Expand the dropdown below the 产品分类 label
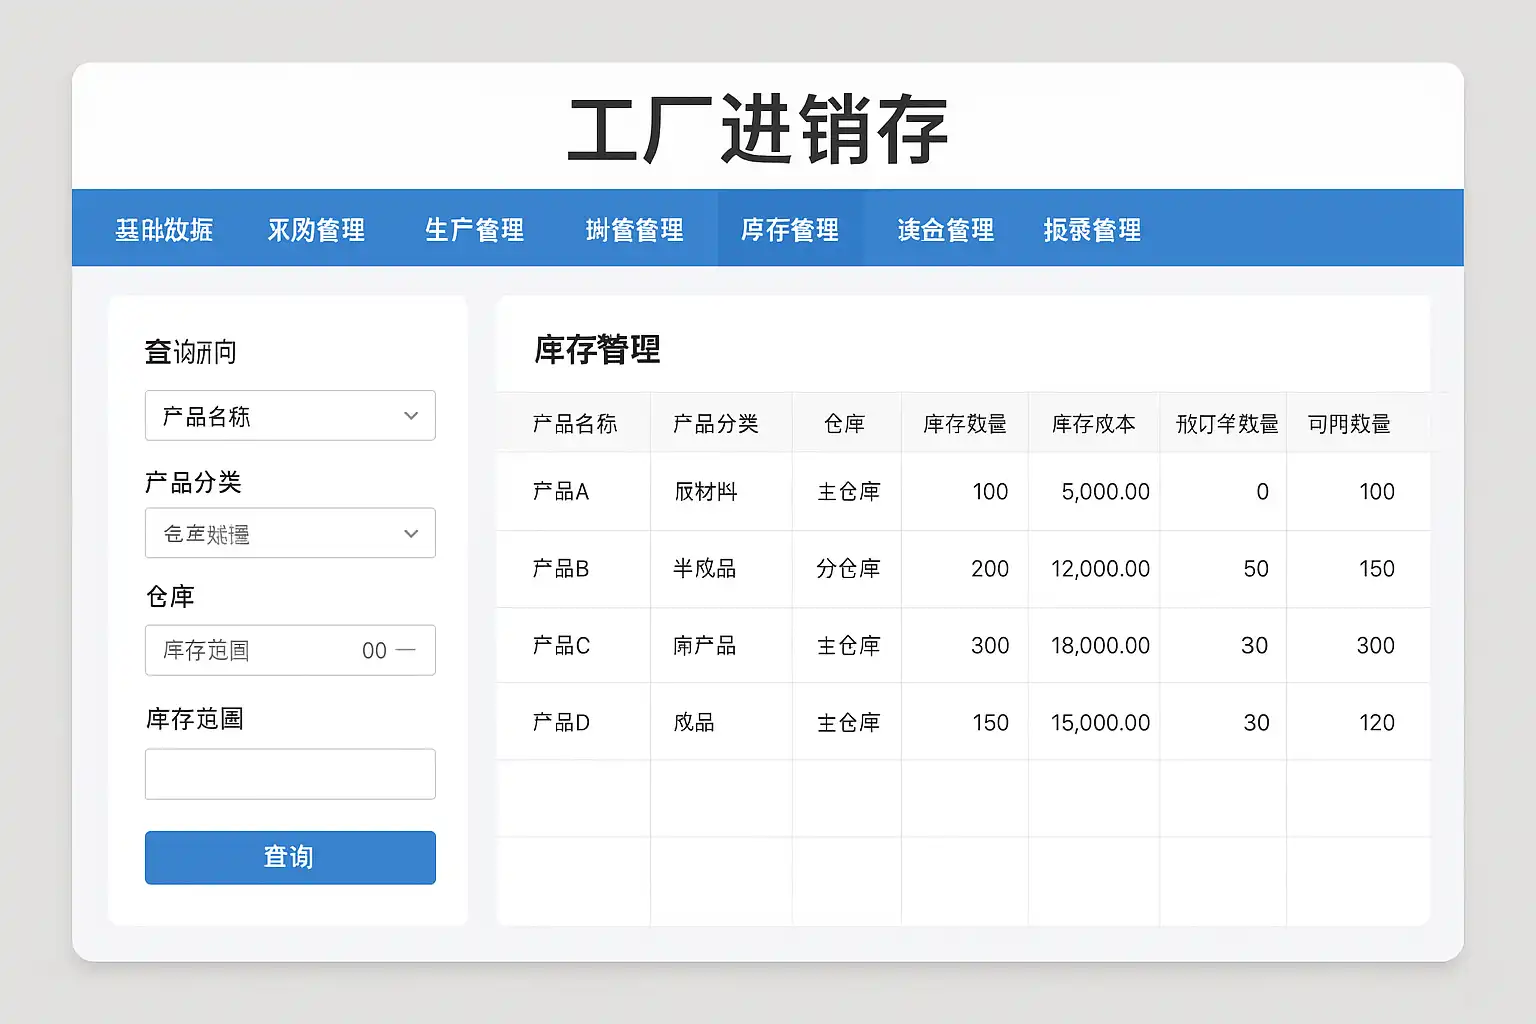 [x=289, y=534]
